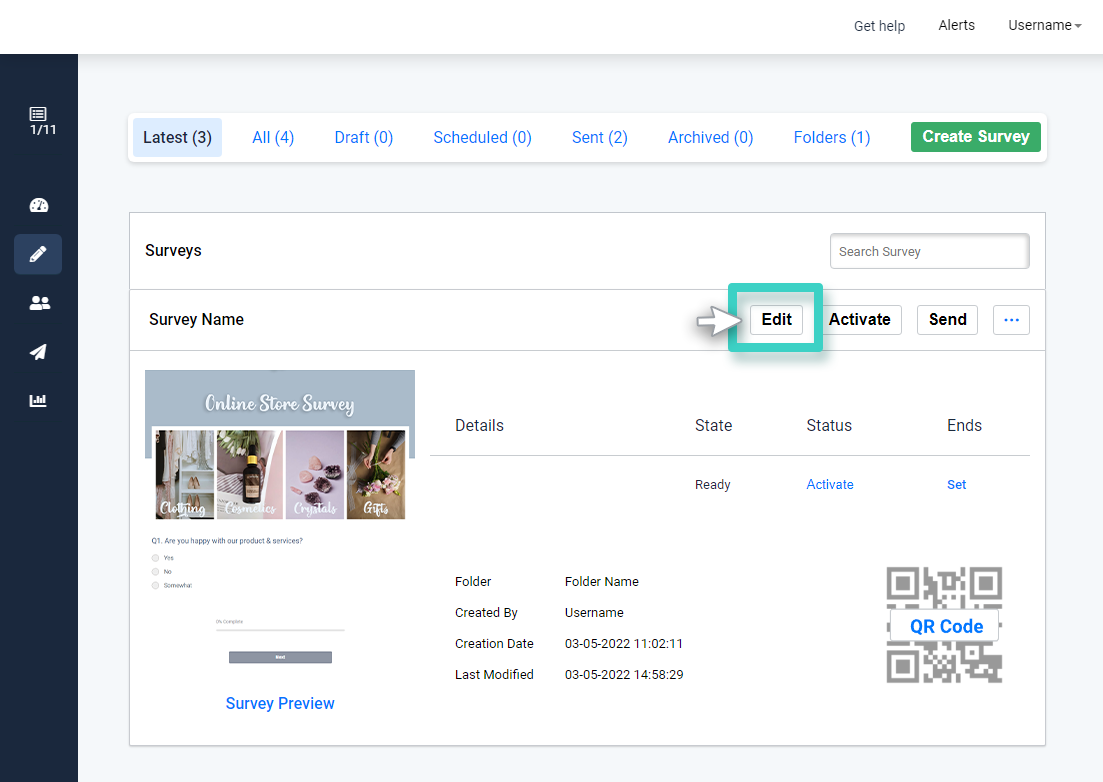Click the creation date 03-05-2022 11:02:11
Viewport: 1103px width, 782px height.
coord(623,643)
